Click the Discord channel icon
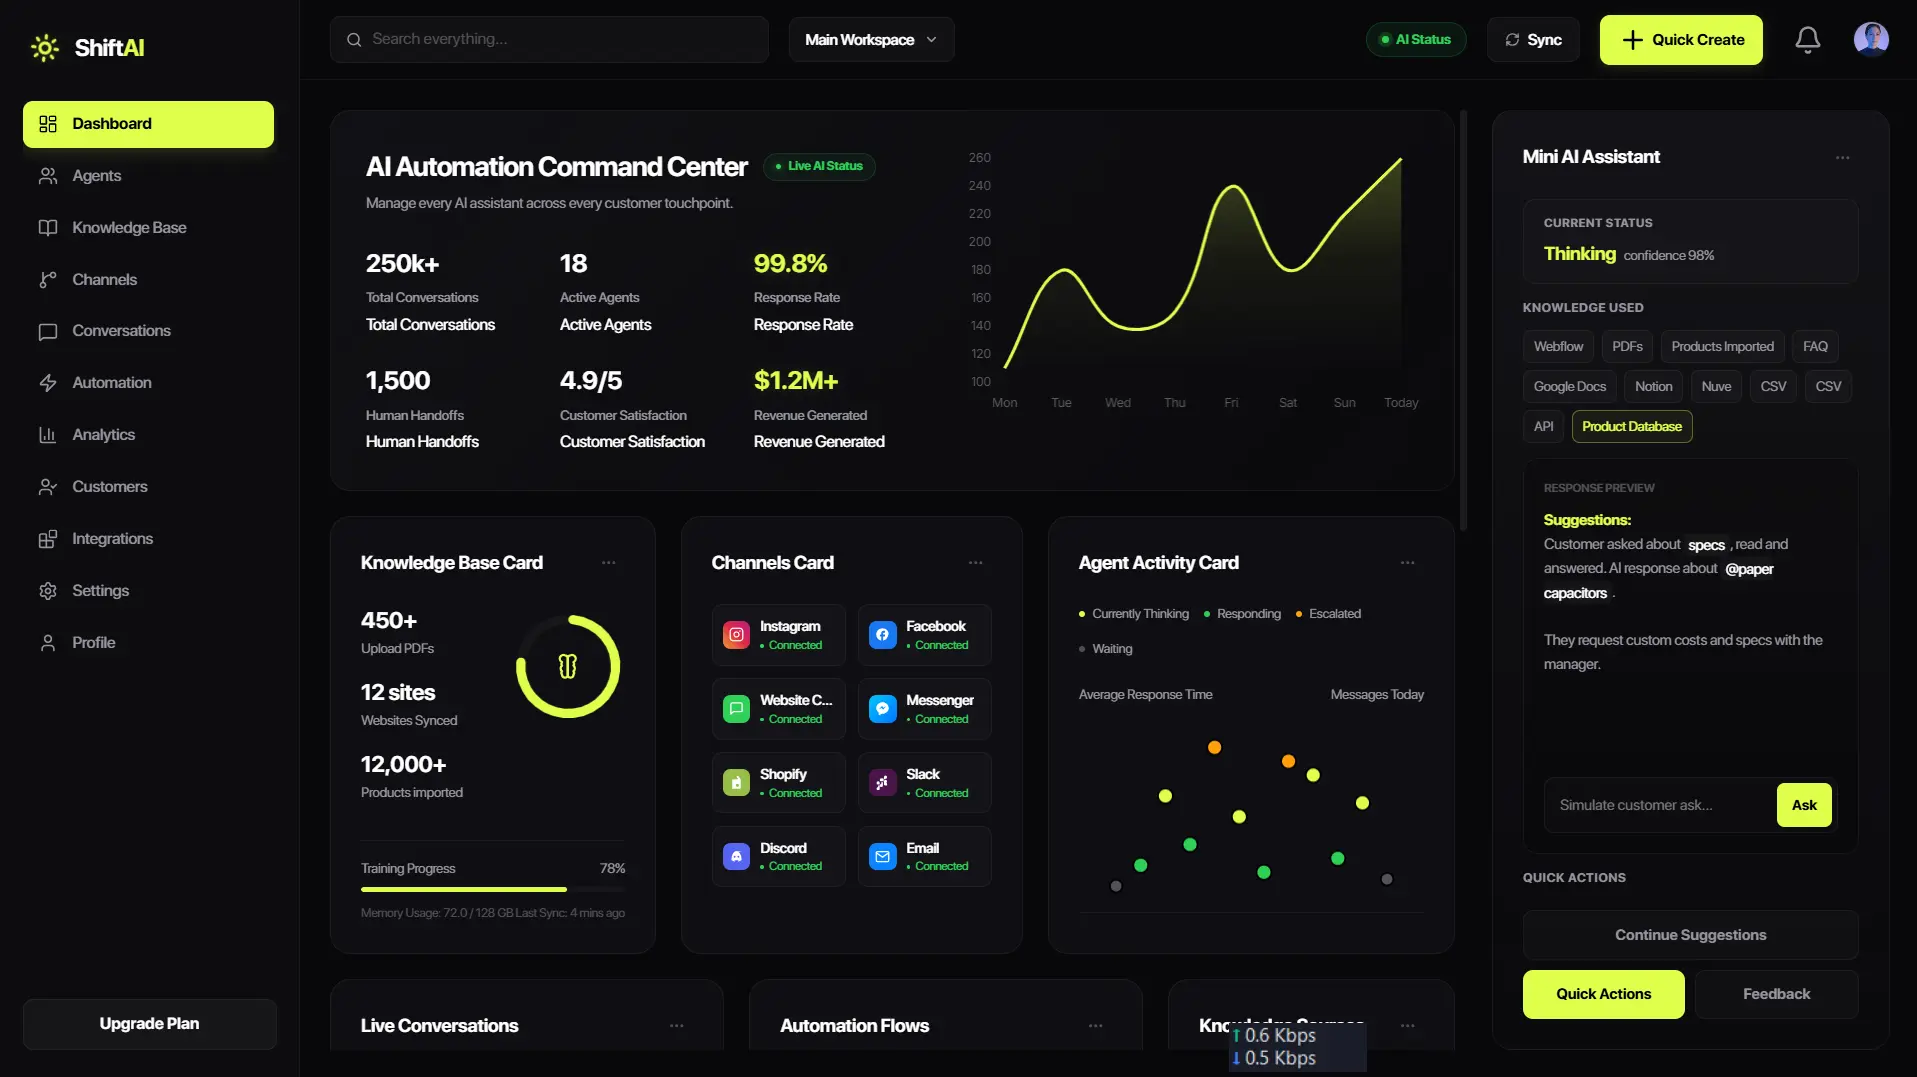Screen dimensions: 1917x1077 coord(736,857)
